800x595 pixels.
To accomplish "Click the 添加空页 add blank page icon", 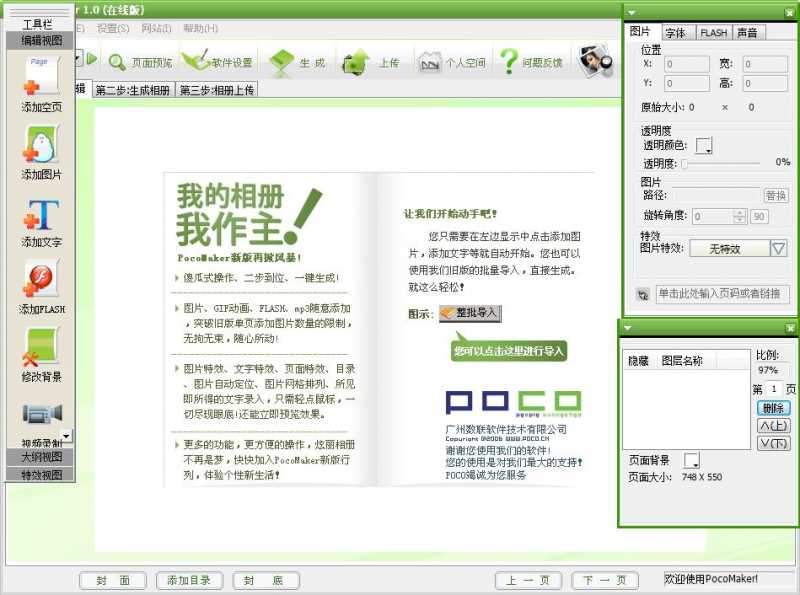I will point(41,77).
